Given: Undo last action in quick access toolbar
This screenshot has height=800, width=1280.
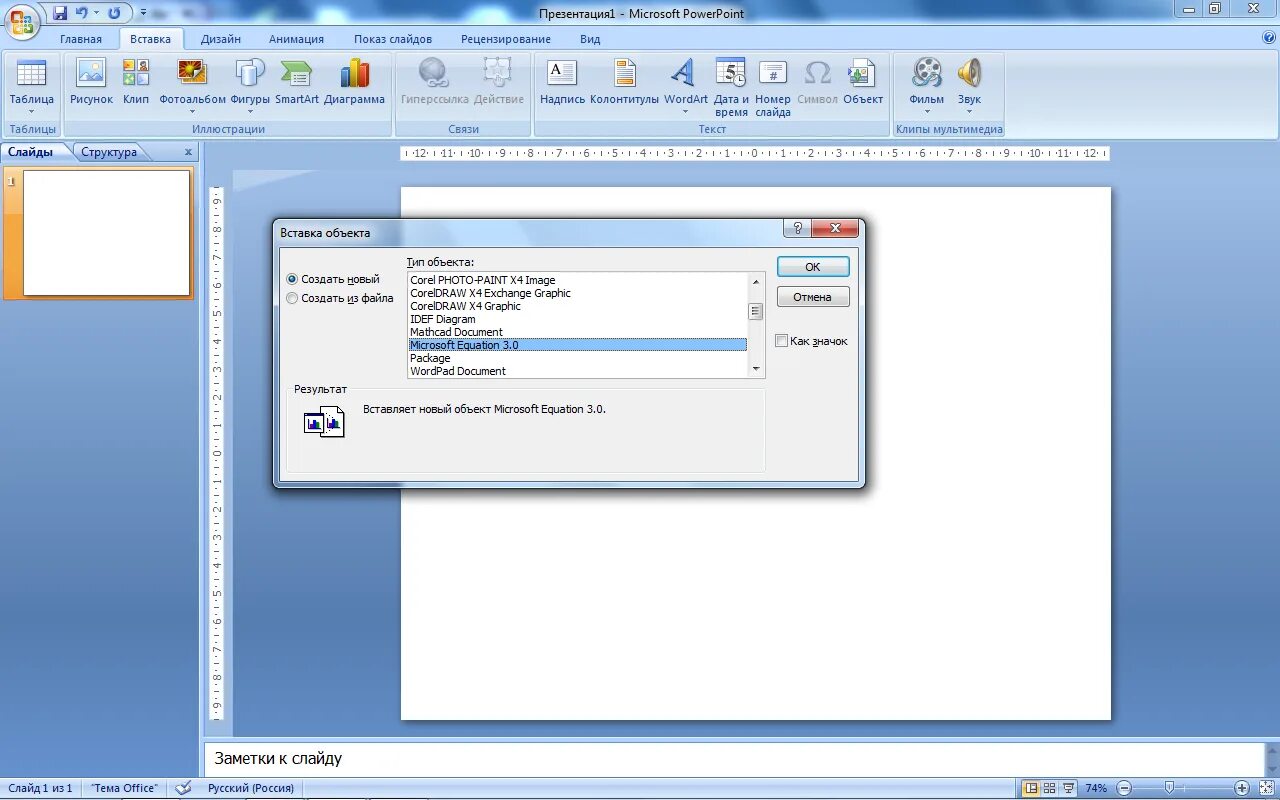Looking at the screenshot, I should click(82, 13).
